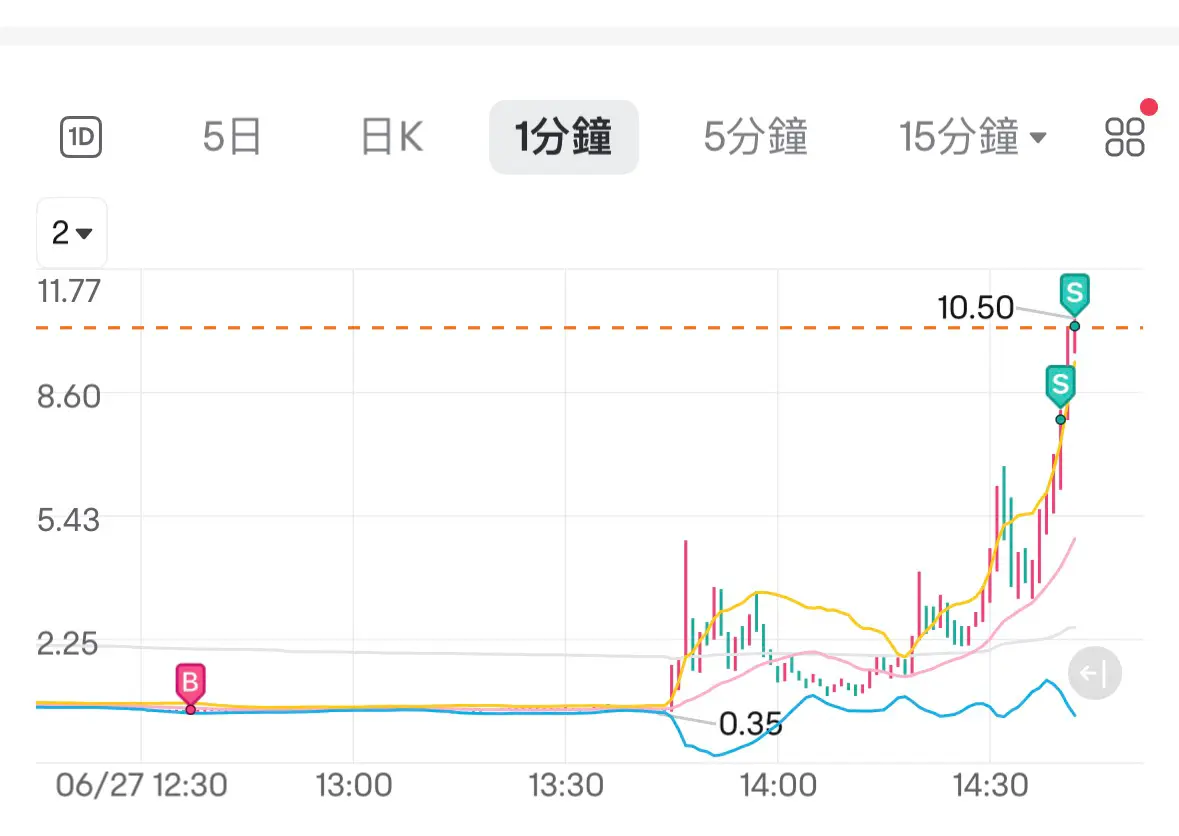Switch to the 5分鐘 five-minute tab
The width and height of the screenshot is (1179, 836).
pos(756,137)
